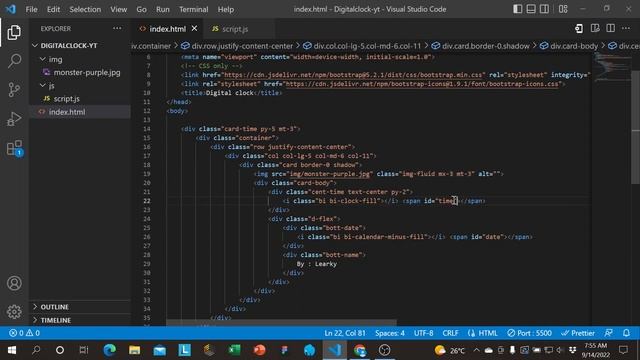Click the horizontal editor scrollbar
This screenshot has height=360, width=640.
click(281, 322)
